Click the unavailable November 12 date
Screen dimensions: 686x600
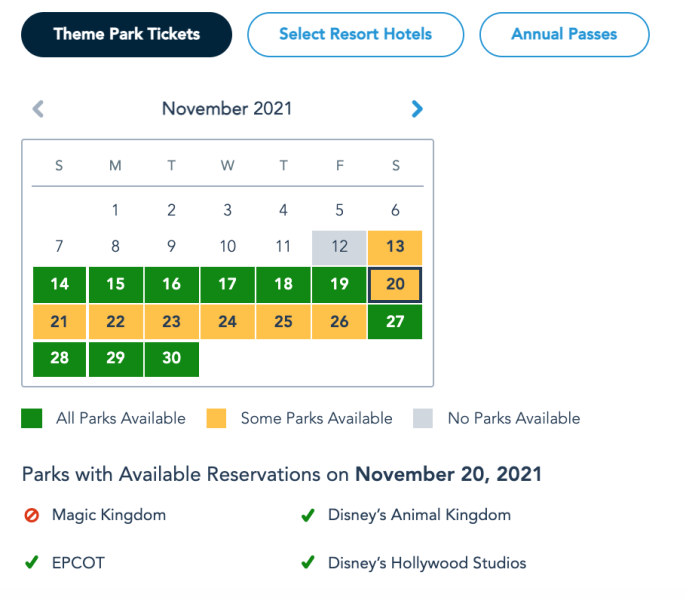tap(340, 247)
